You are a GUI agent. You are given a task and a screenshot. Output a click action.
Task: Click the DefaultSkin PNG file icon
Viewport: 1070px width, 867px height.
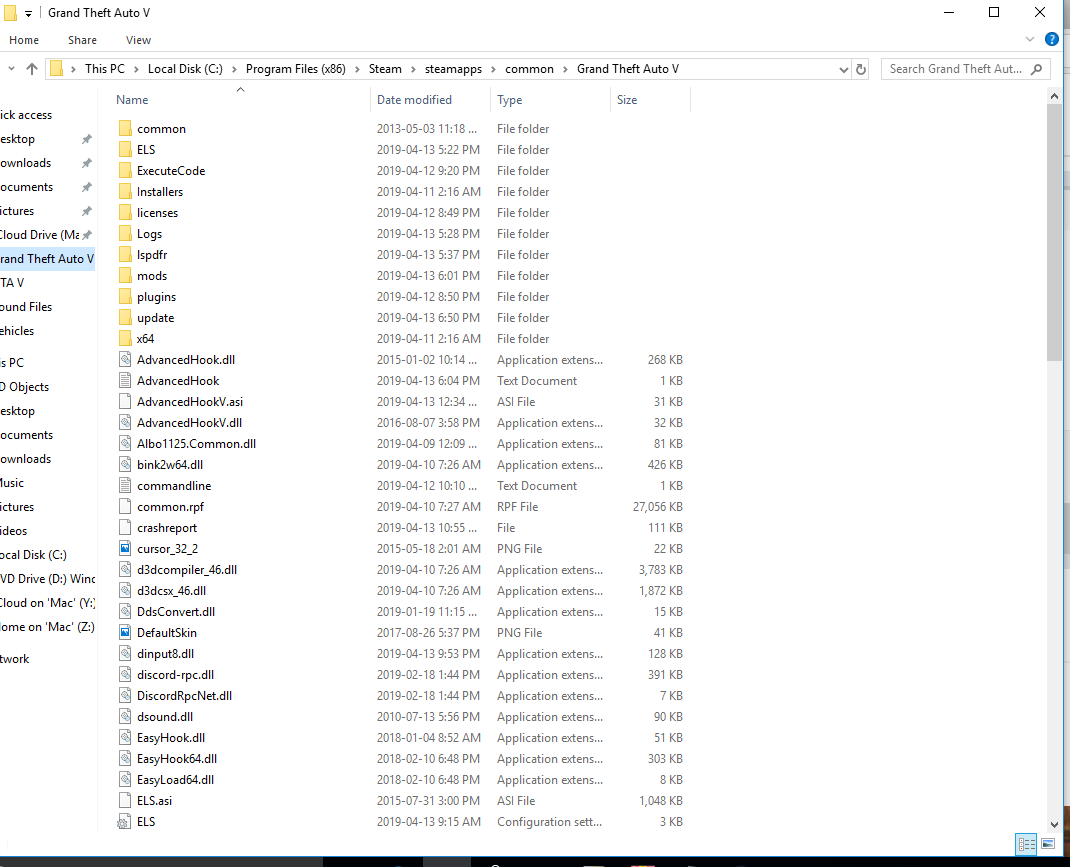(x=125, y=632)
